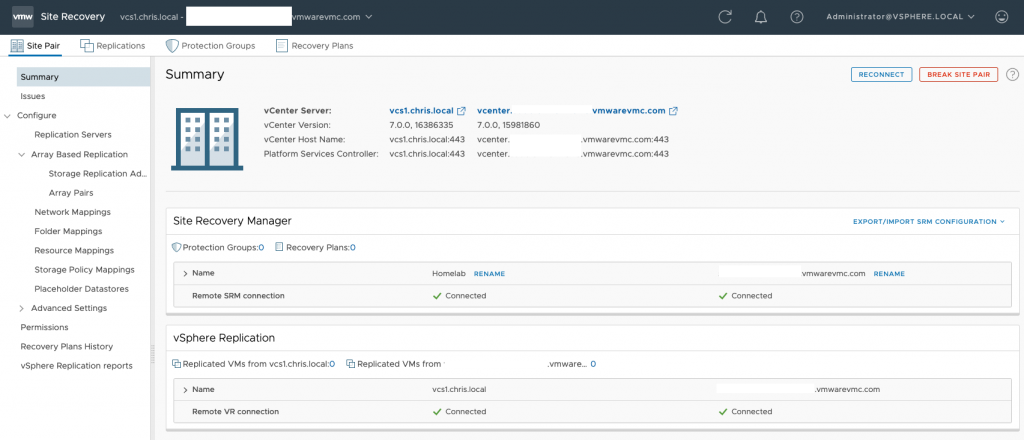This screenshot has width=1024, height=440.
Task: Open Storage Policy Mappings
Action: 84,270
